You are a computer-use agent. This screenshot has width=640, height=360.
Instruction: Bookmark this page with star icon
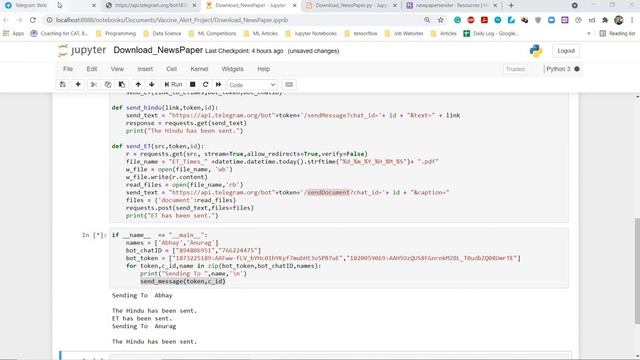[440, 20]
